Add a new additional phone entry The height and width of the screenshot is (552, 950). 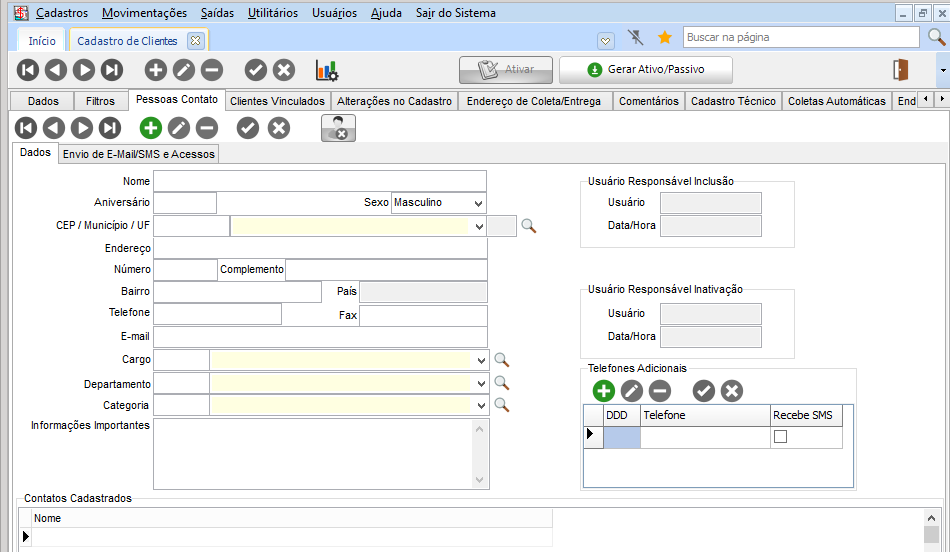(x=603, y=391)
